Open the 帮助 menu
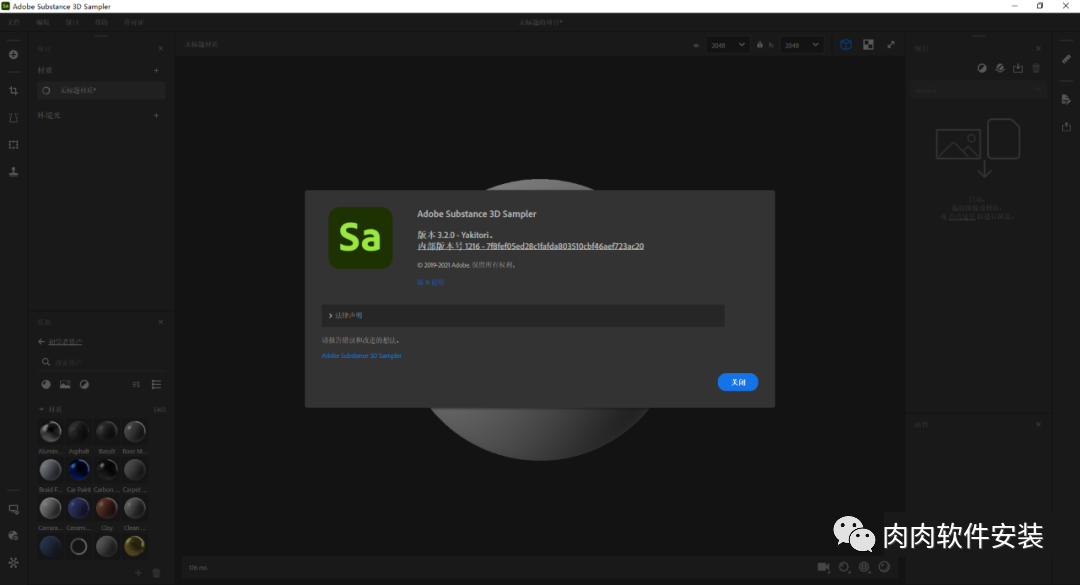 [101, 23]
